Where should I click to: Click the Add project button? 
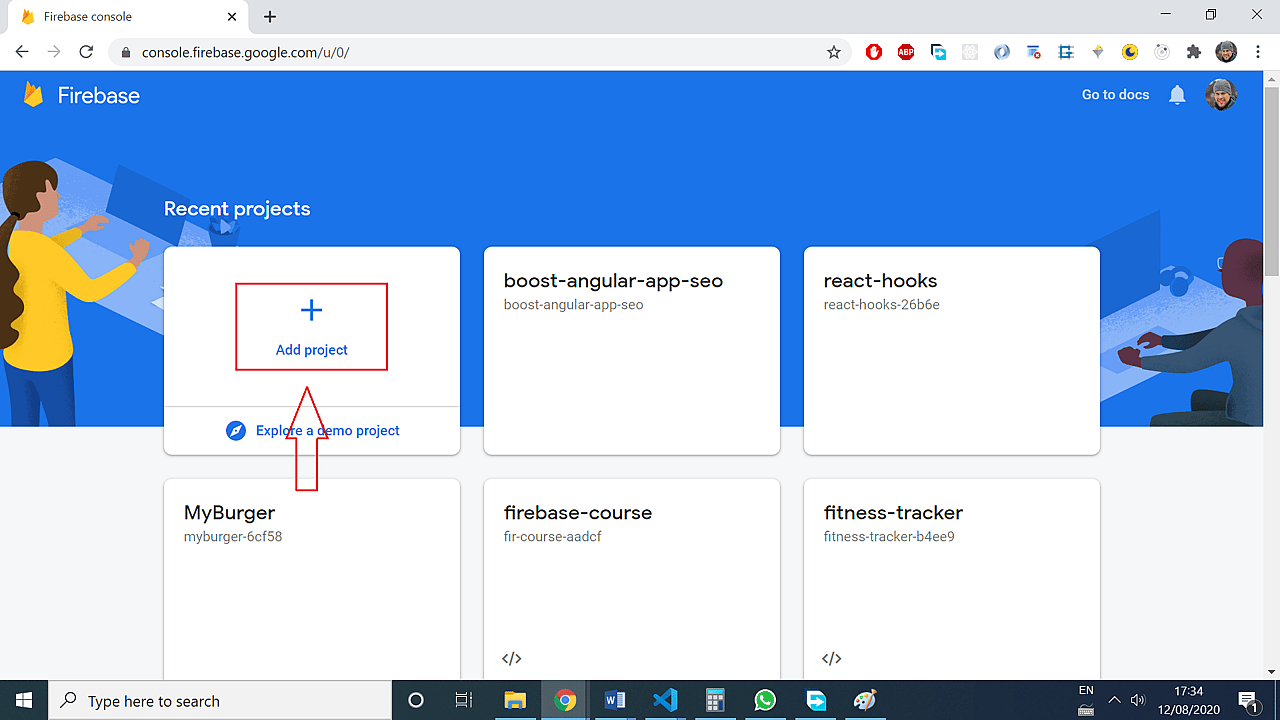311,327
